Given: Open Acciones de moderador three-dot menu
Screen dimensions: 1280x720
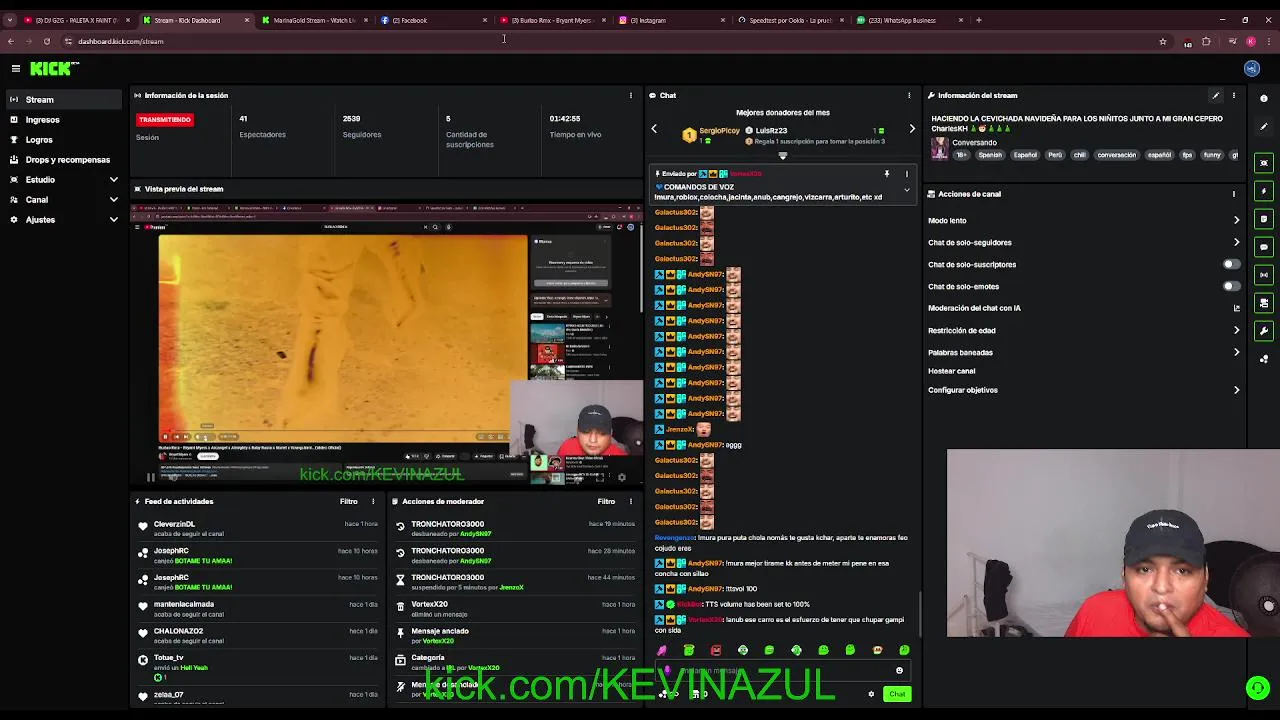Looking at the screenshot, I should click(631, 501).
